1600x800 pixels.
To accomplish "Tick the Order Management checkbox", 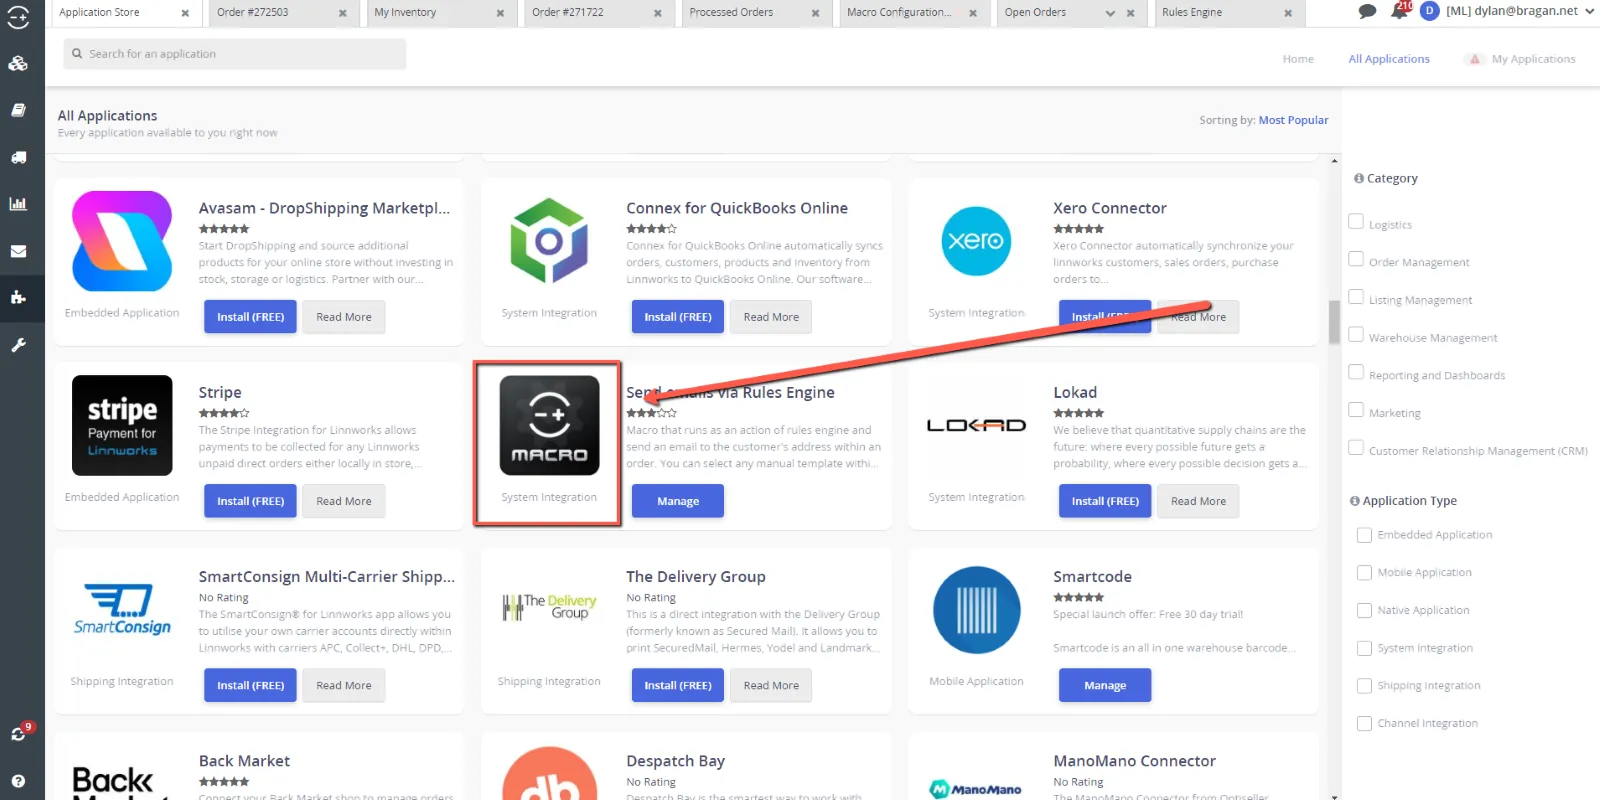I will click(1356, 259).
